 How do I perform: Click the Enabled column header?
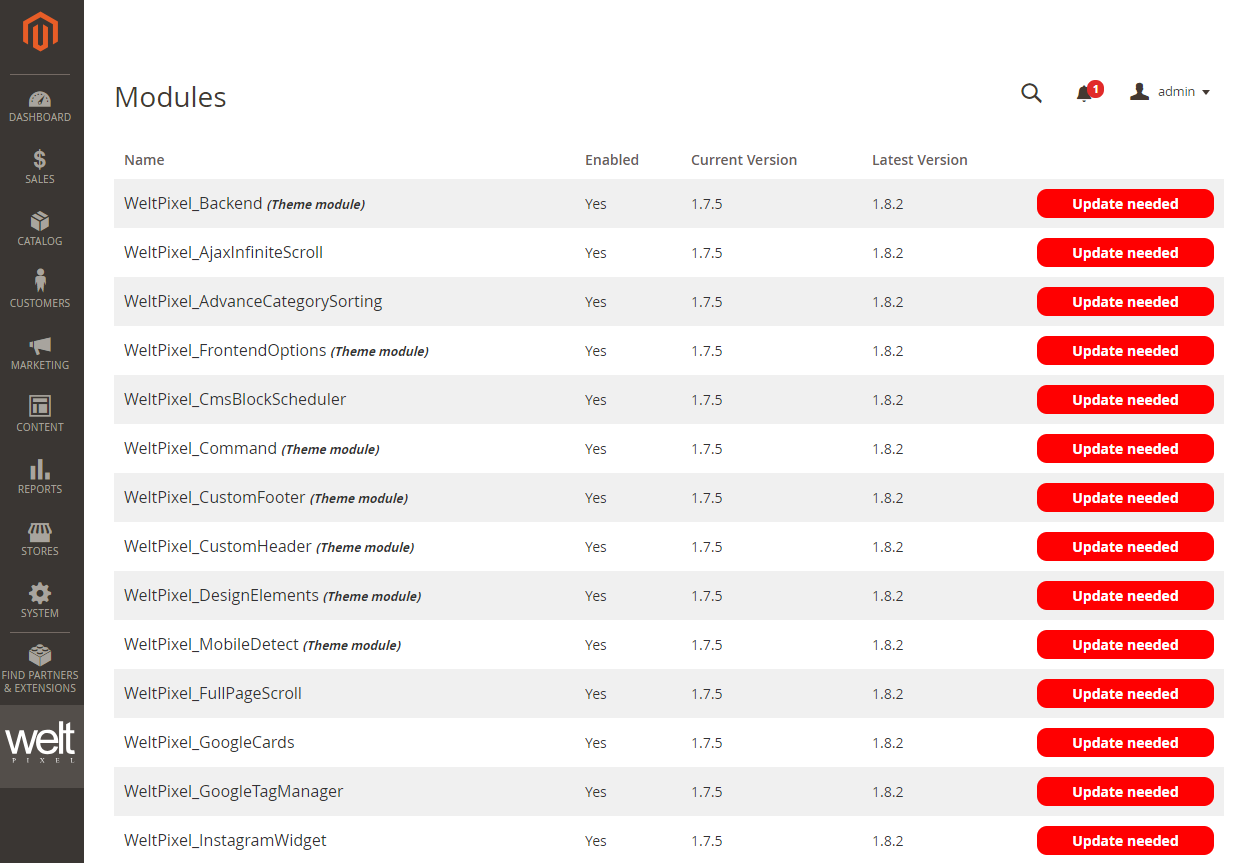(x=612, y=160)
